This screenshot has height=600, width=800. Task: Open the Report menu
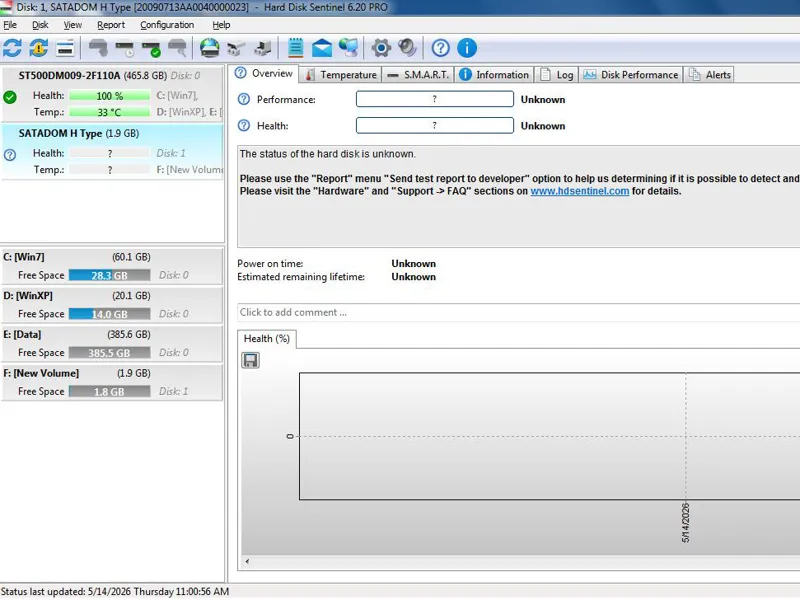pyautogui.click(x=111, y=25)
